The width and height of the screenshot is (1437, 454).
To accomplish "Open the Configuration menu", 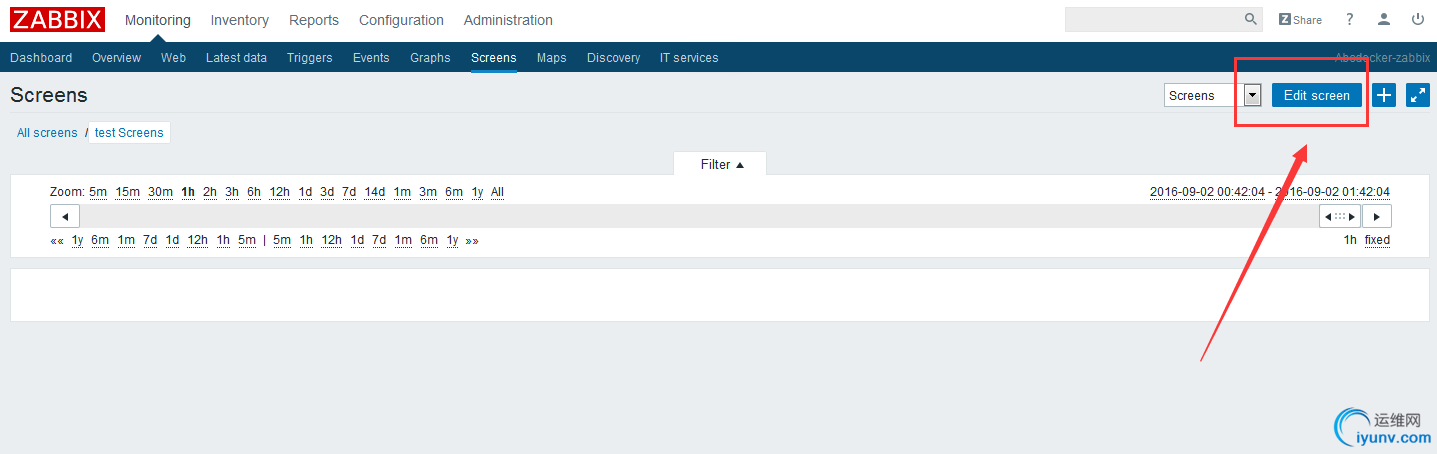I will pos(401,20).
